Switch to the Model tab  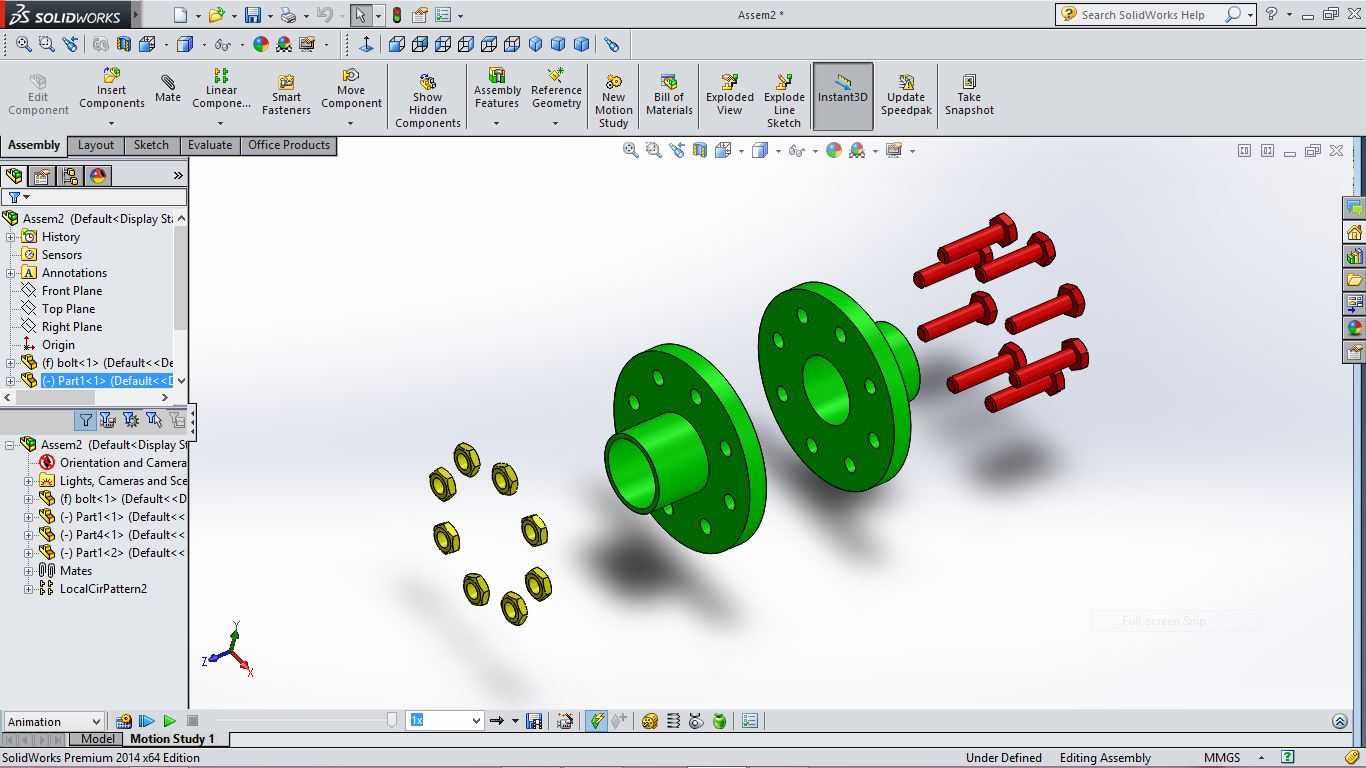pyautogui.click(x=97, y=739)
